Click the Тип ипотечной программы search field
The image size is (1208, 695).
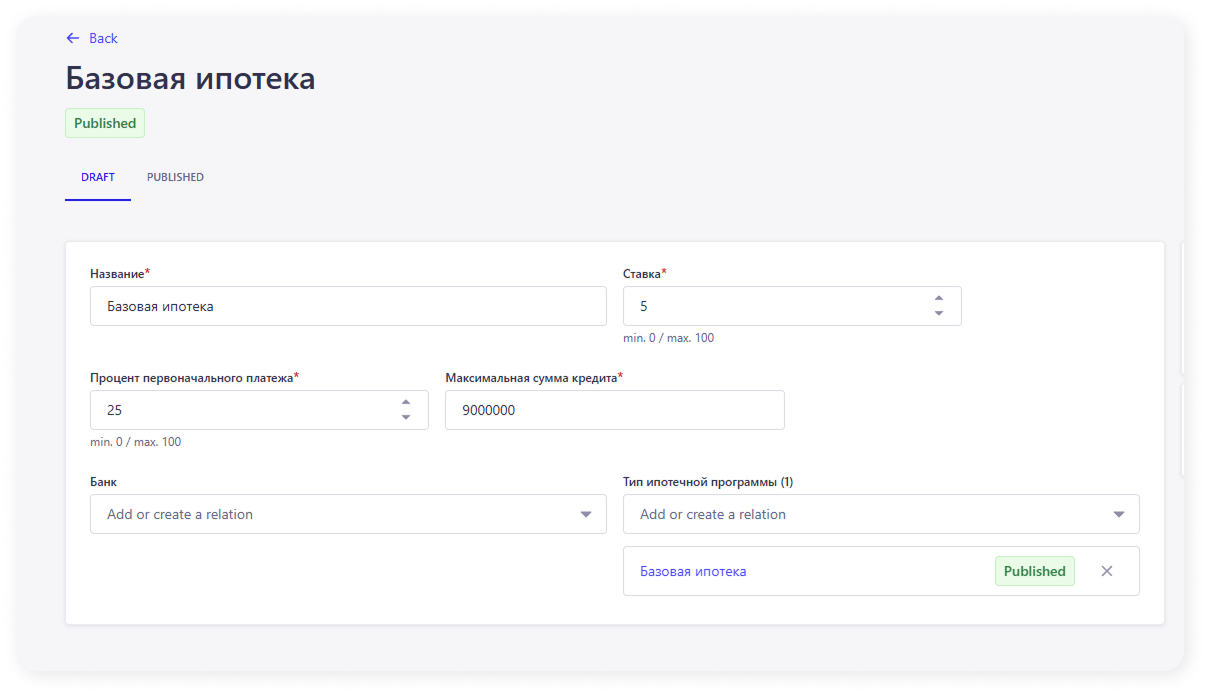860,514
